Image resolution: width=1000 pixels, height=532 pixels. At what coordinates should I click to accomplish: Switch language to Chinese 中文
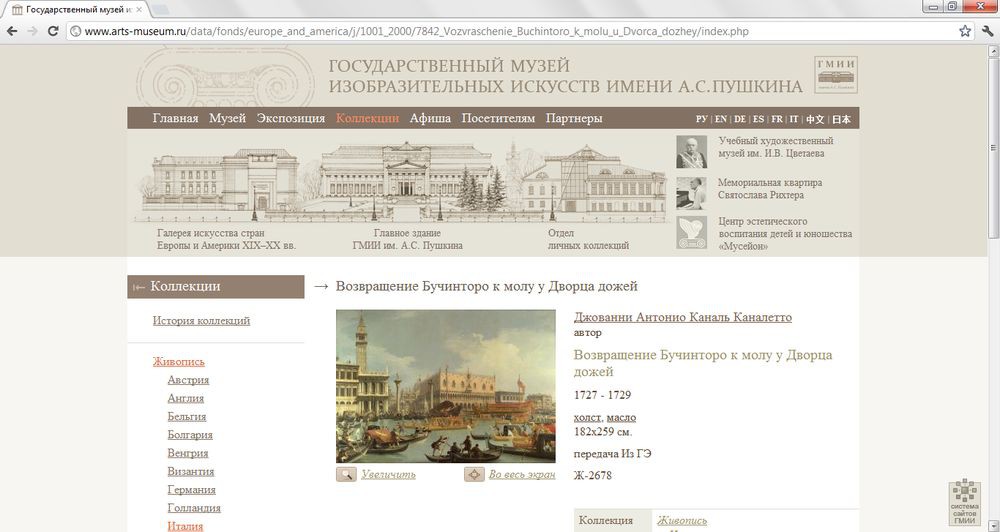pyautogui.click(x=815, y=119)
